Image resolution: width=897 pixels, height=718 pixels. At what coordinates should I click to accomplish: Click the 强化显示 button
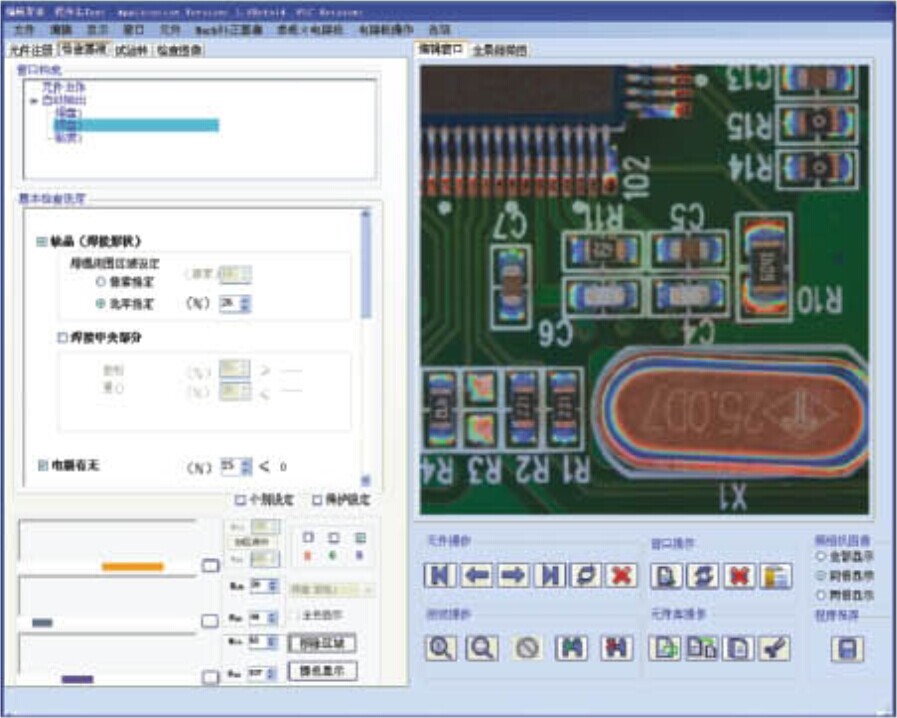(322, 670)
